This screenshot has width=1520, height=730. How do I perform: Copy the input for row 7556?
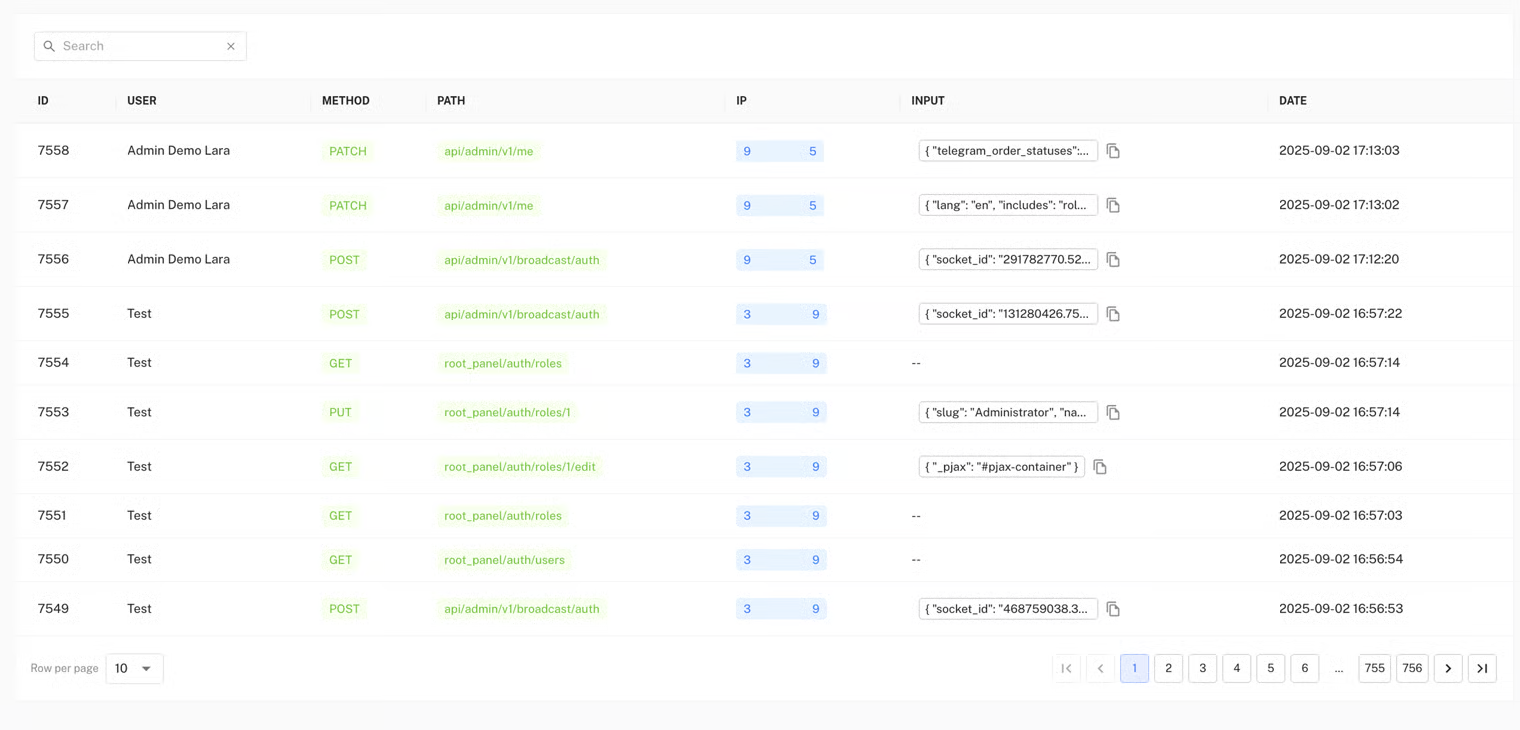tap(1113, 260)
